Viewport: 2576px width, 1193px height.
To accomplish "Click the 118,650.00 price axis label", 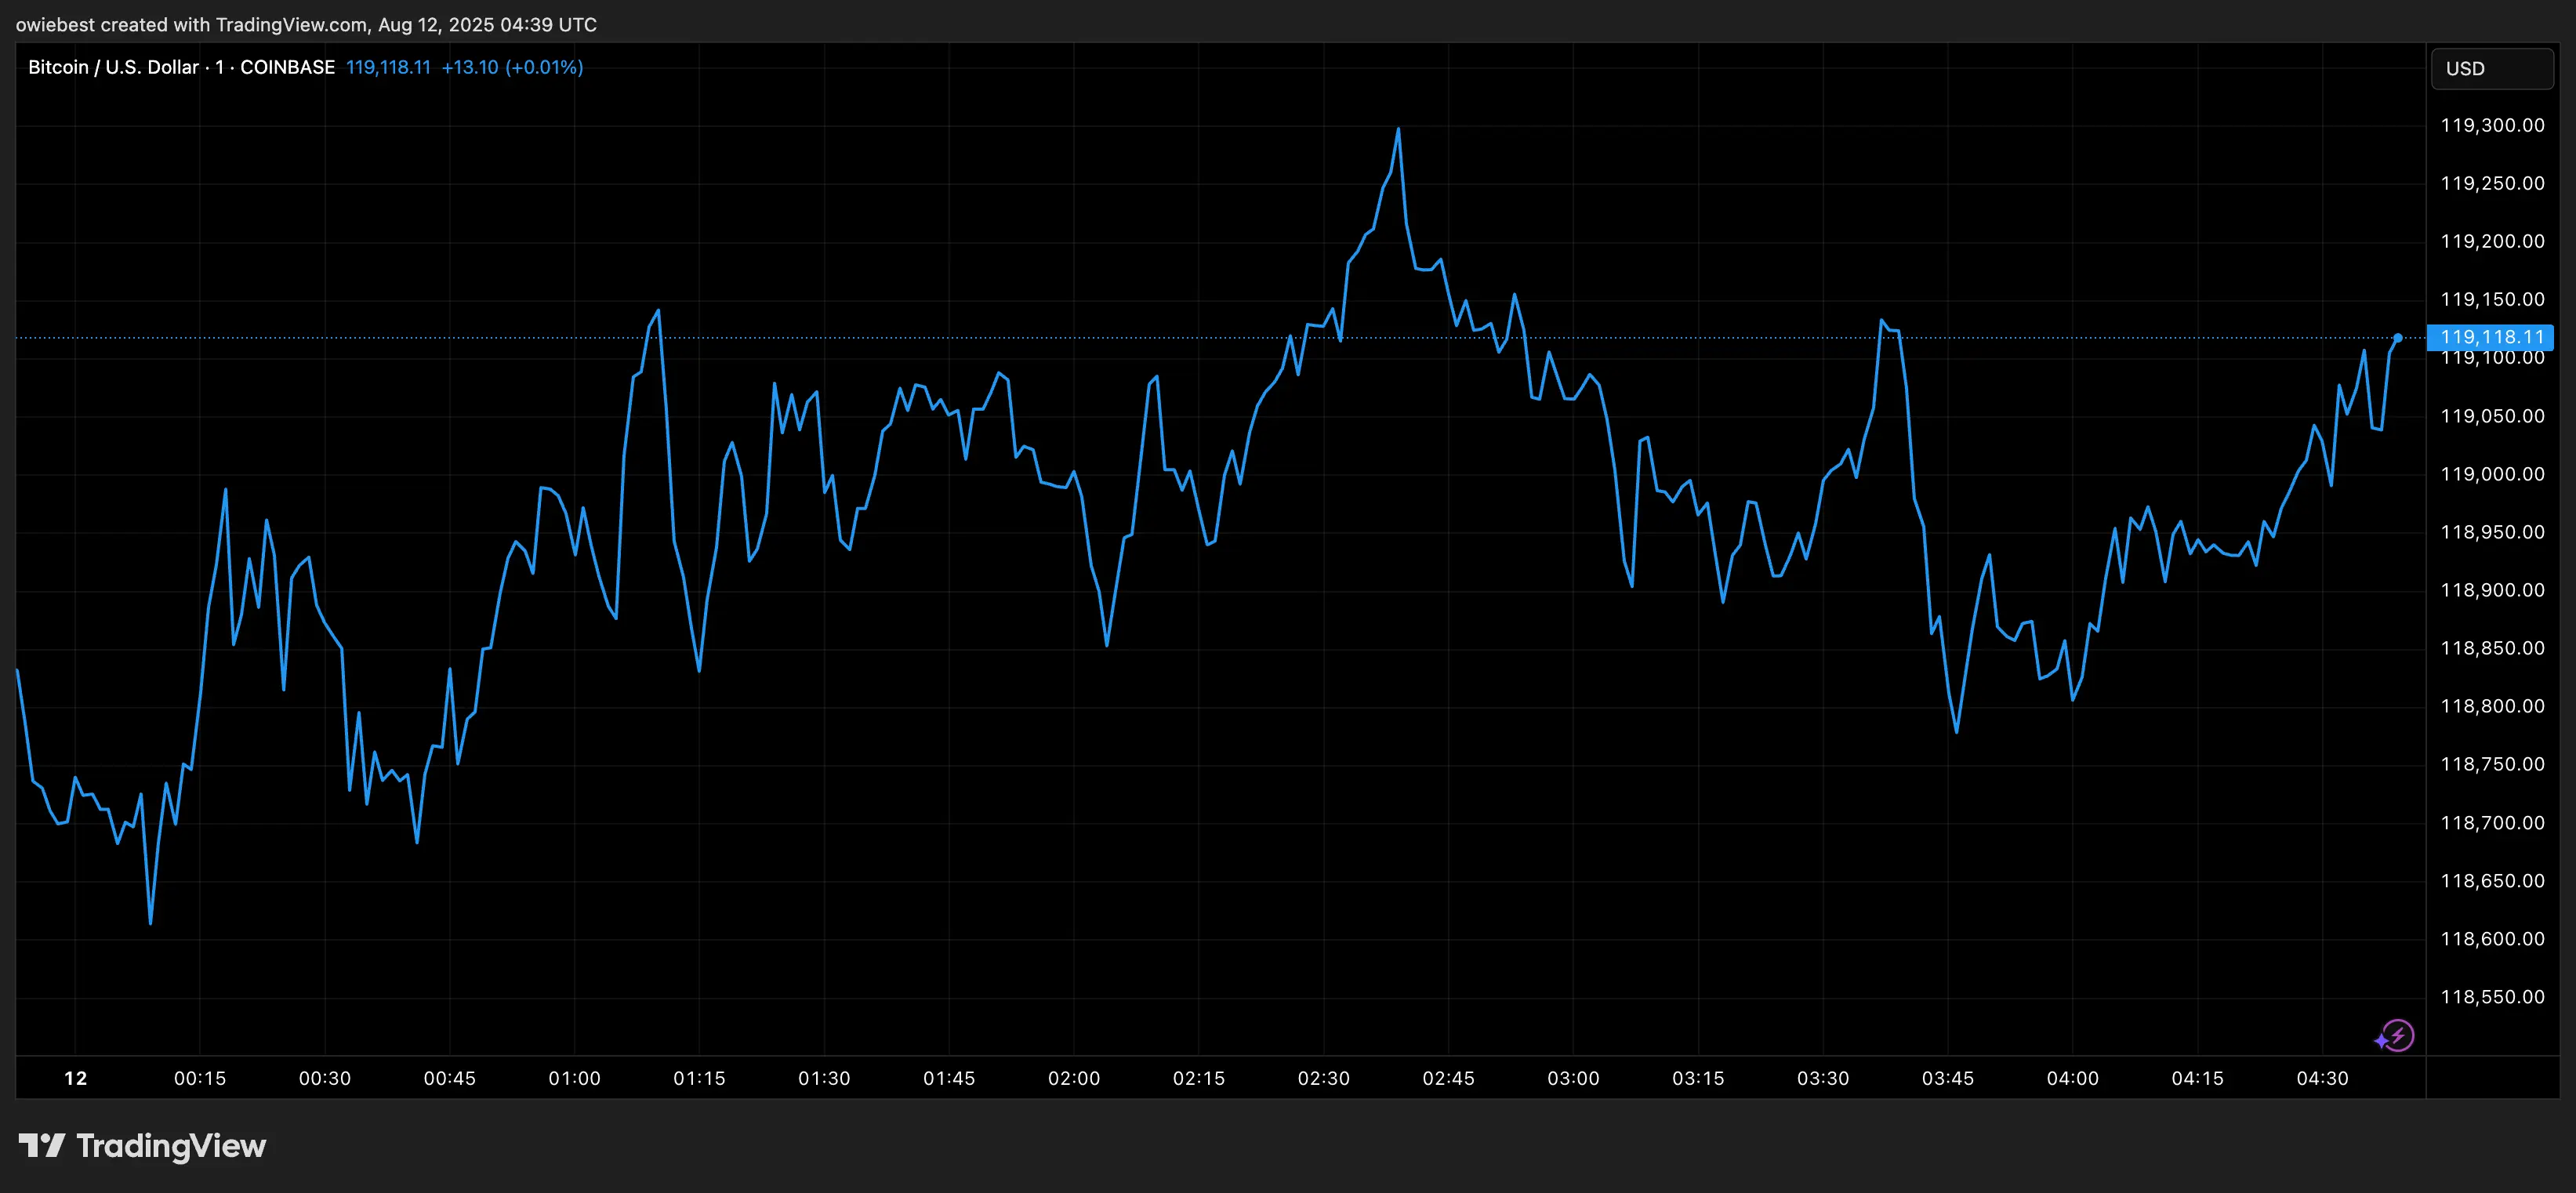I will pyautogui.click(x=2492, y=881).
